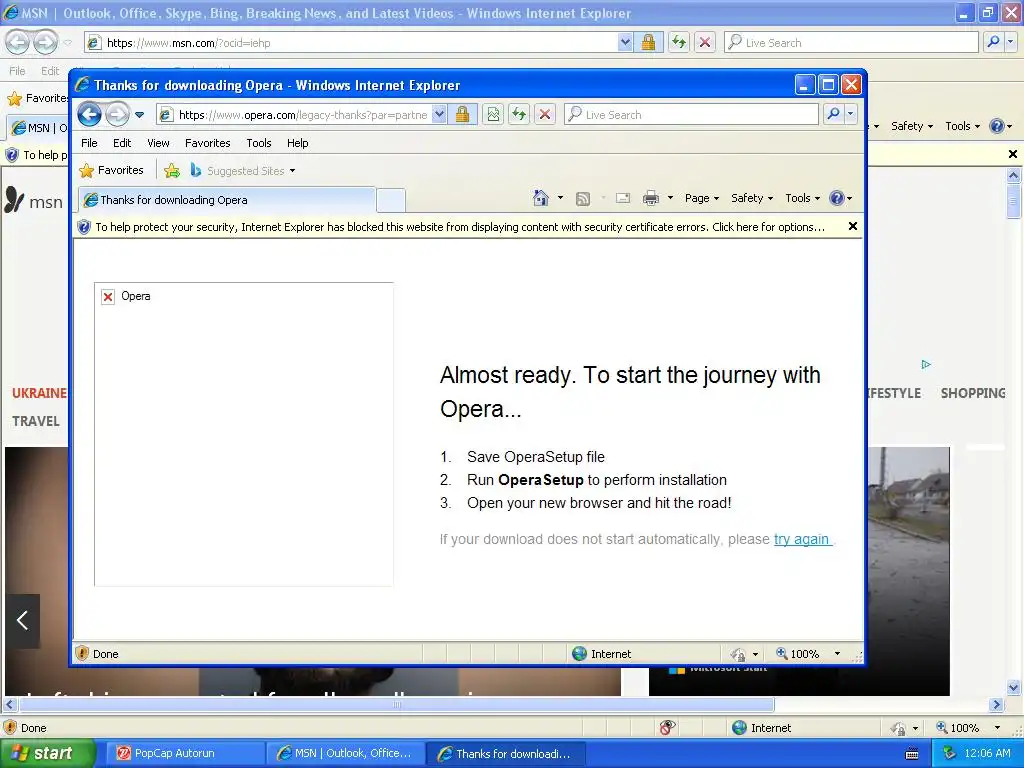Click previous slide arrow on MSN page
The height and width of the screenshot is (768, 1024).
(x=23, y=620)
